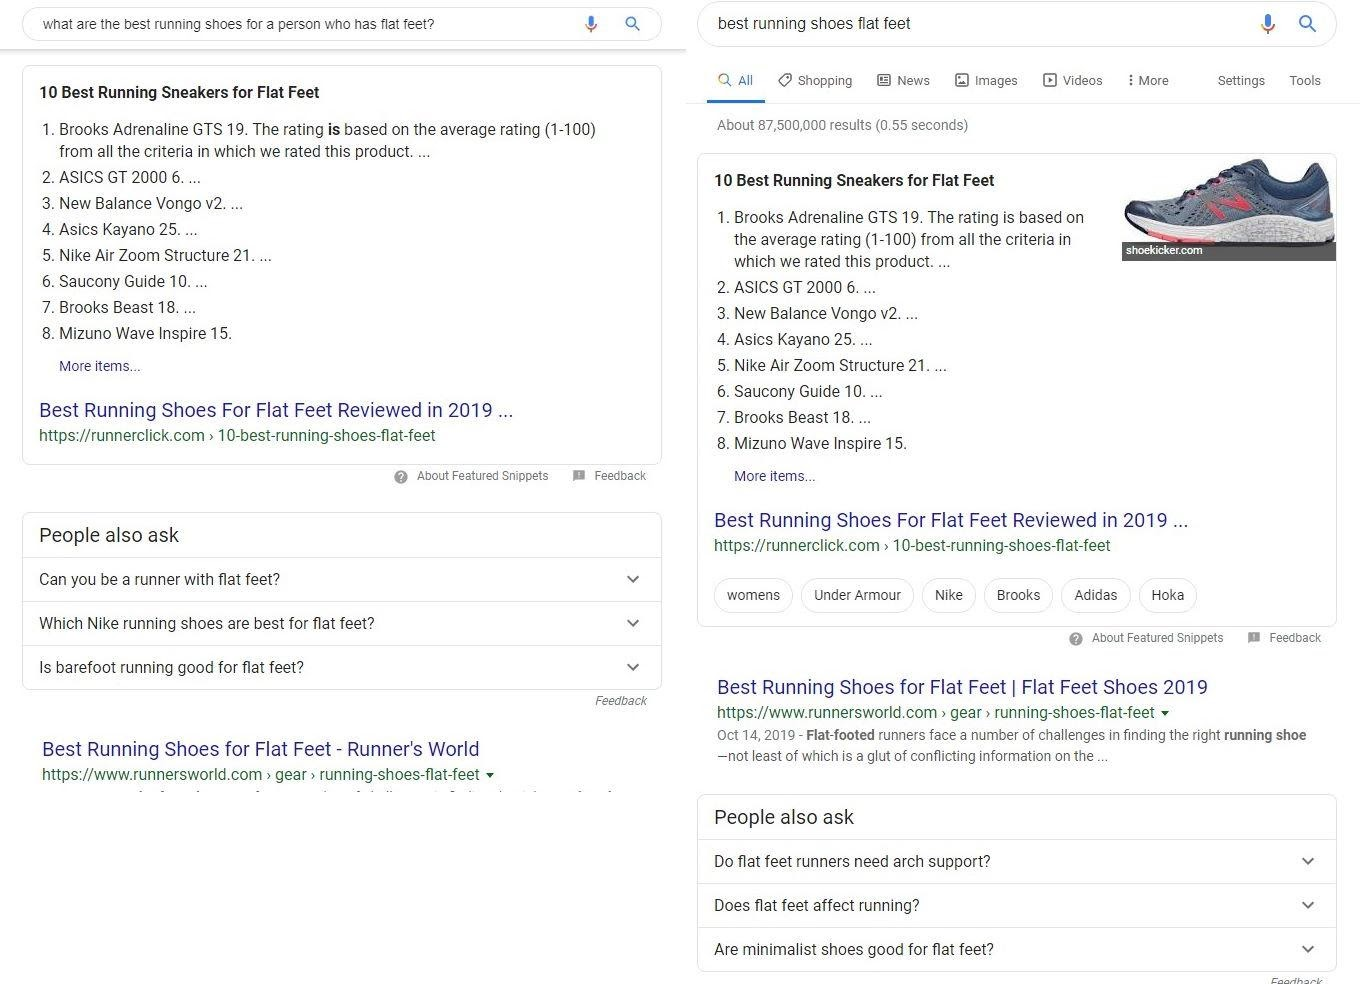Open dropdown arrow beside left runnersworld.com URL
Screen dimensions: 1360x984
pos(490,775)
